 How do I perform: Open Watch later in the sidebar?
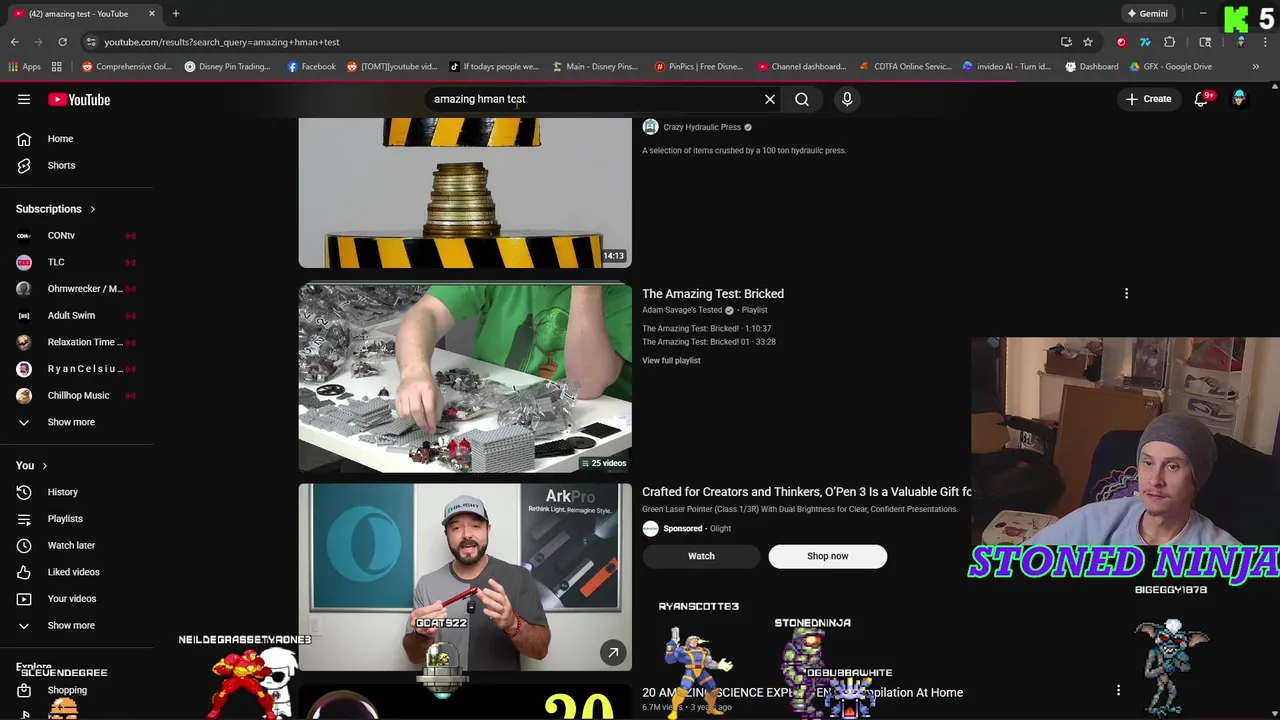pyautogui.click(x=71, y=545)
